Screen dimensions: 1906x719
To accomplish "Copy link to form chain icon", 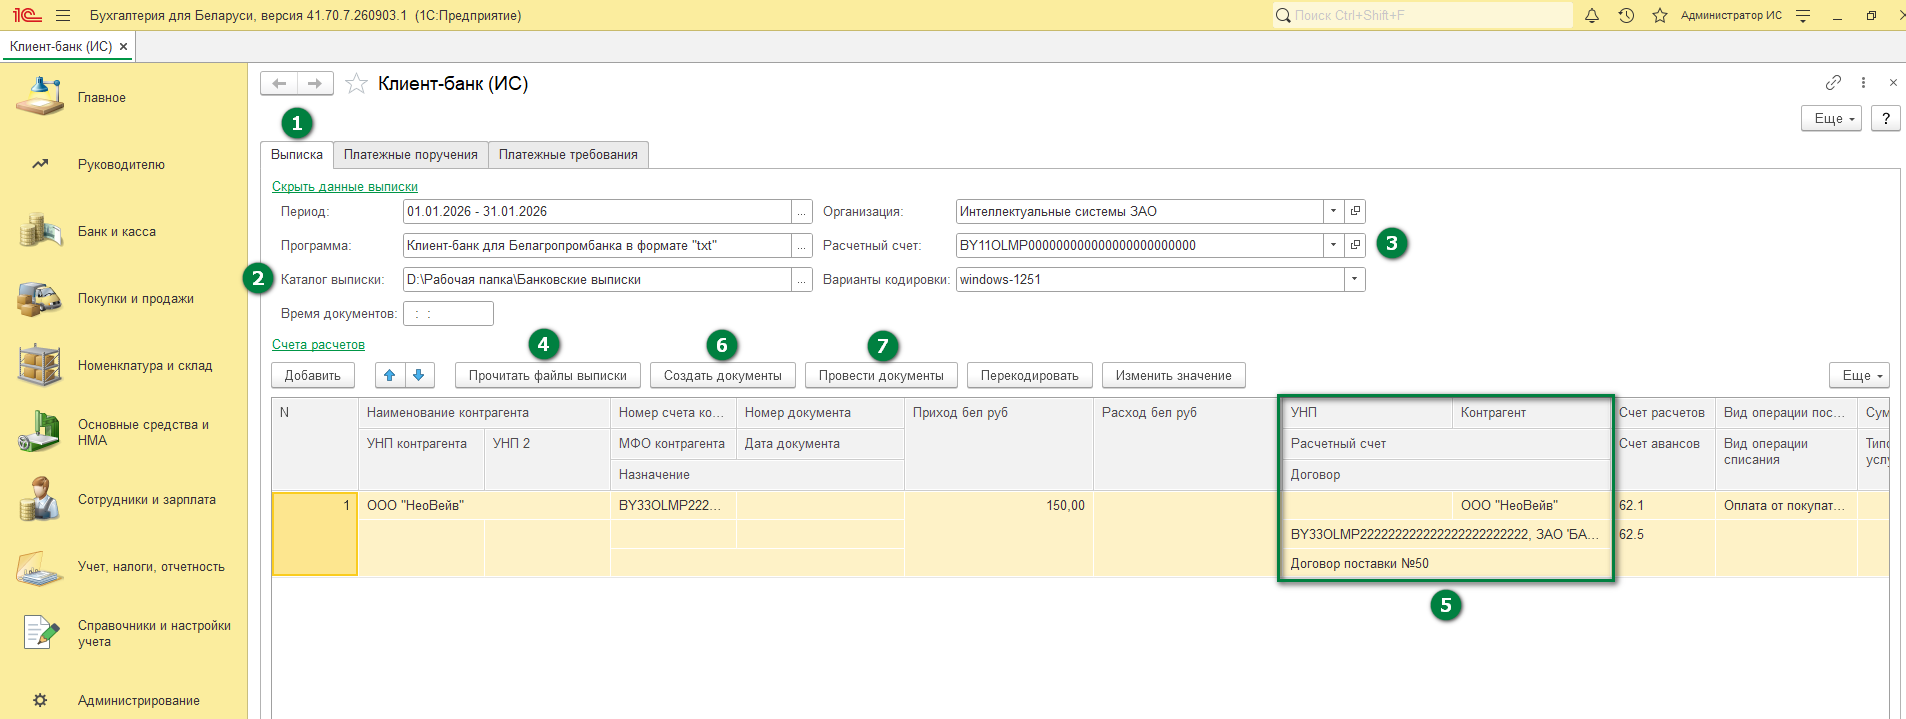I will 1833,83.
